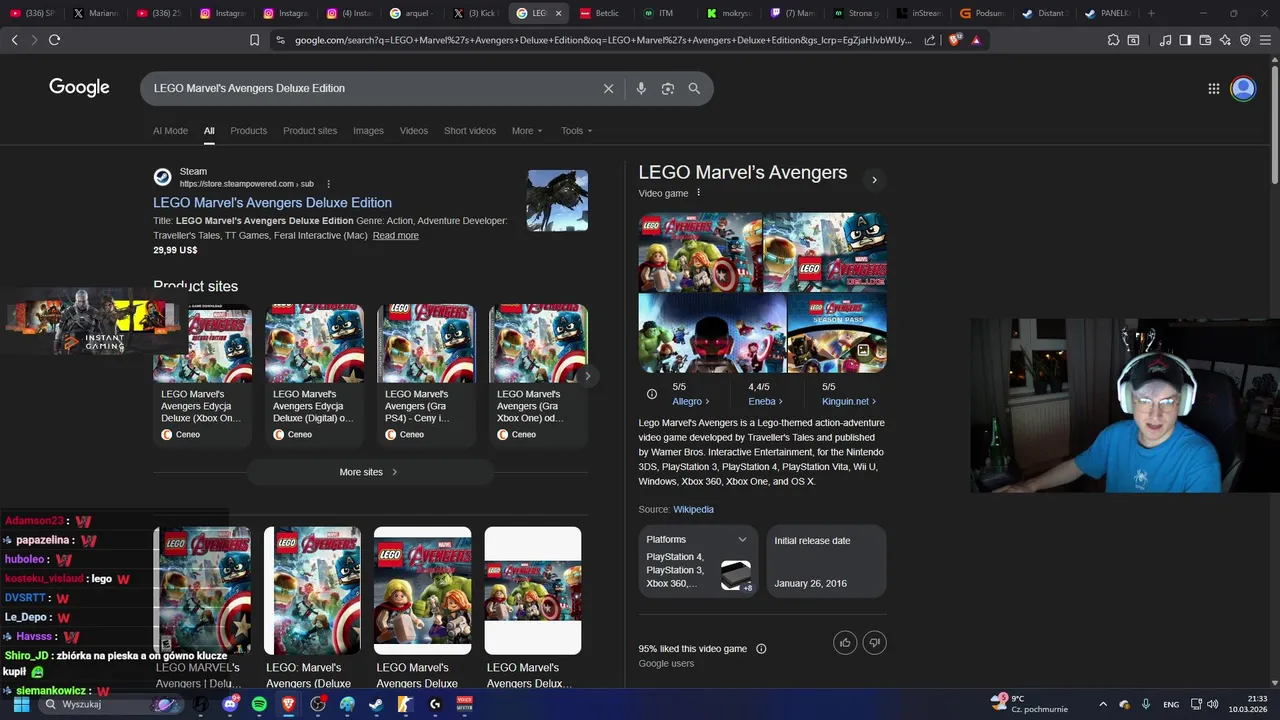Open knowledge panel three-dot menu
The height and width of the screenshot is (720, 1280).
click(698, 193)
